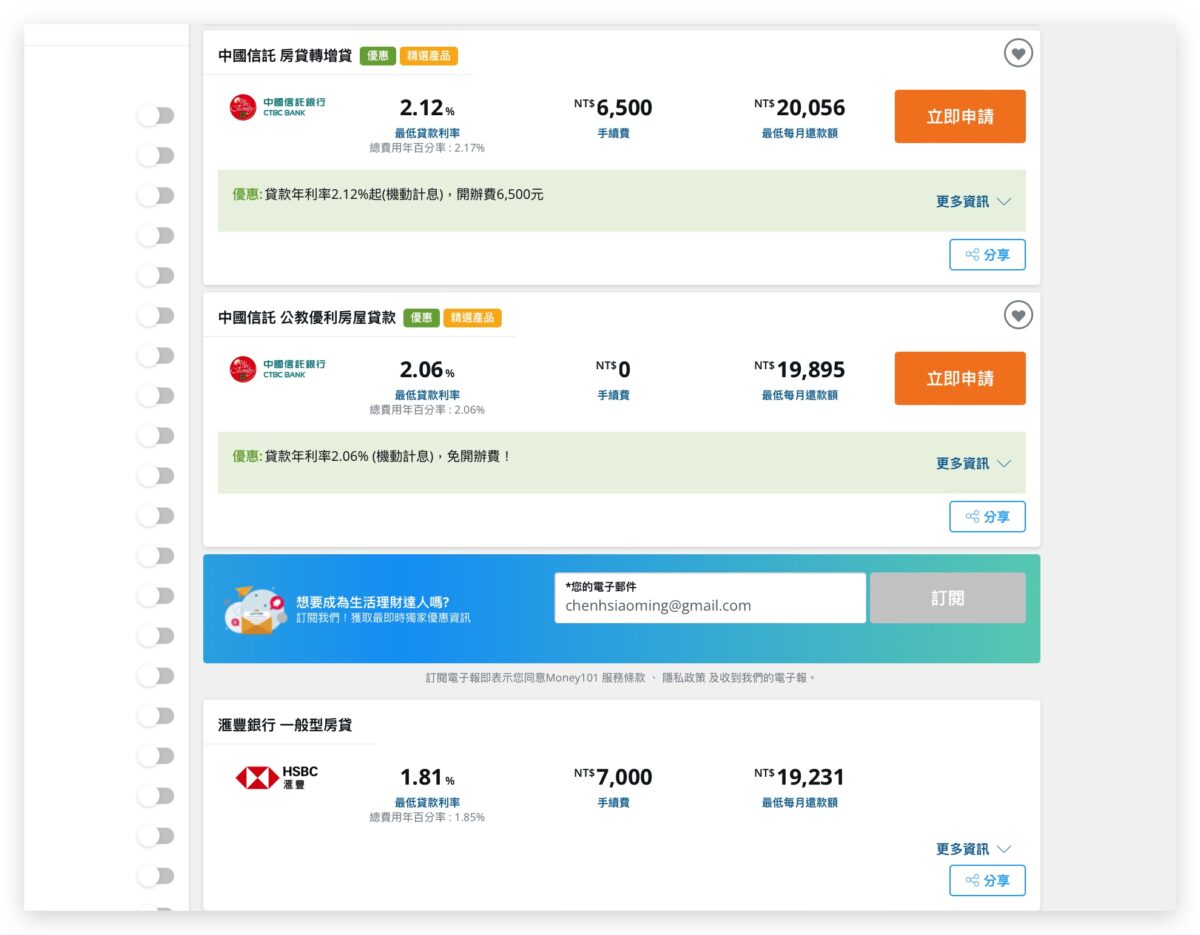Click share icon in 房貸轉增貸 card's 分享 button
Image resolution: width=1200 pixels, height=935 pixels.
coord(972,255)
